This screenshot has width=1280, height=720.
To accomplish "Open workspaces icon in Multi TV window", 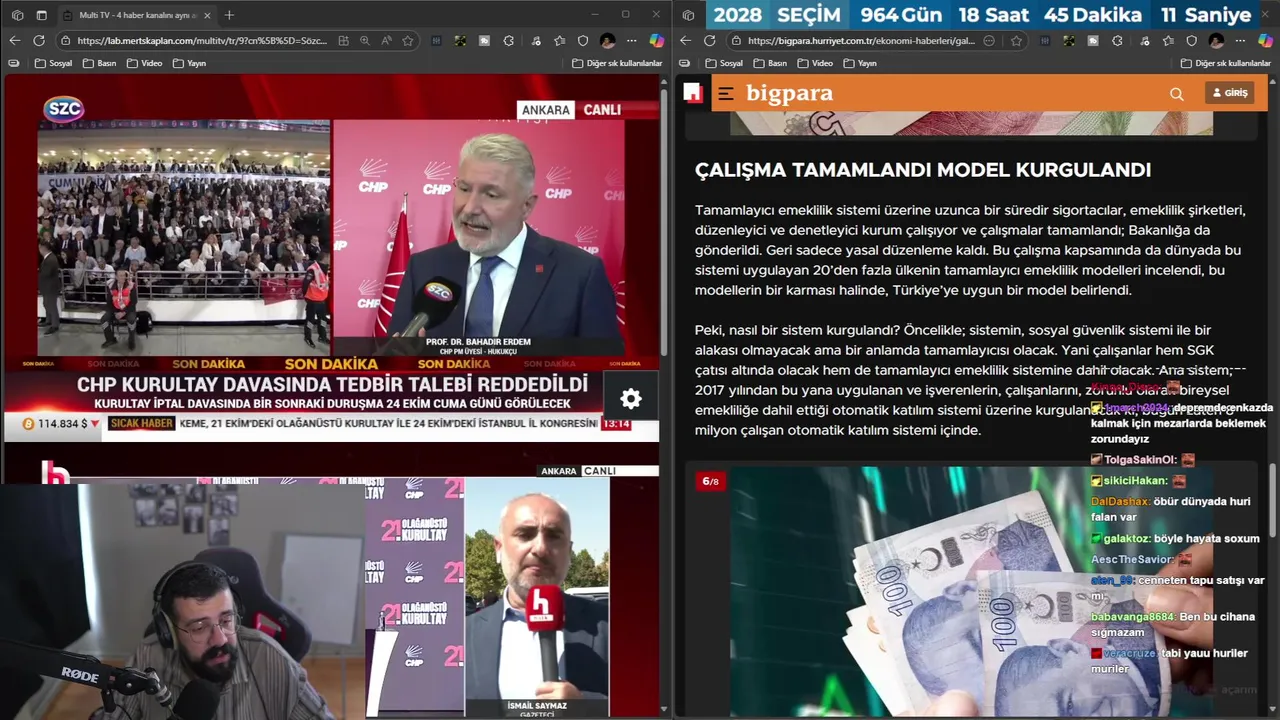I will click(x=17, y=15).
